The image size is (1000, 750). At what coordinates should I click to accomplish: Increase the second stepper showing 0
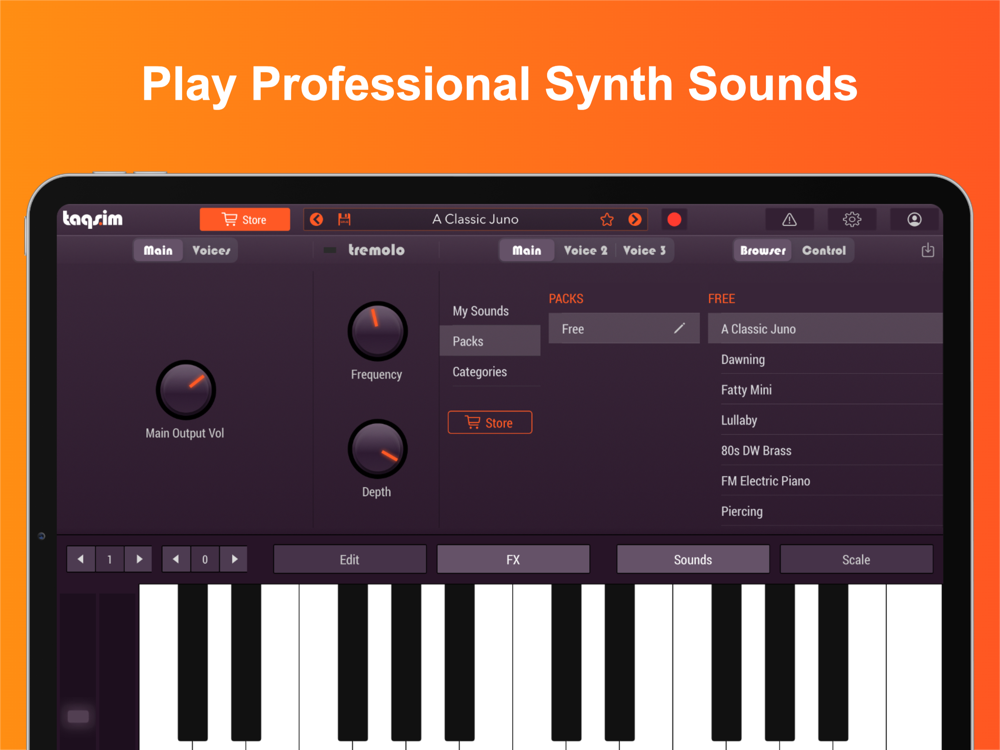(x=233, y=559)
